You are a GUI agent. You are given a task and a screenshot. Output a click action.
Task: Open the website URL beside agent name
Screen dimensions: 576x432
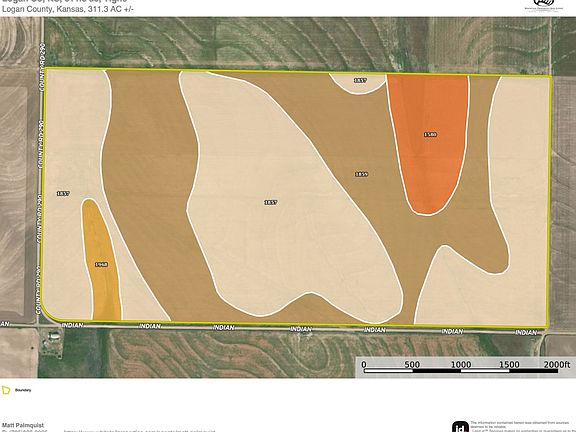tap(140, 431)
